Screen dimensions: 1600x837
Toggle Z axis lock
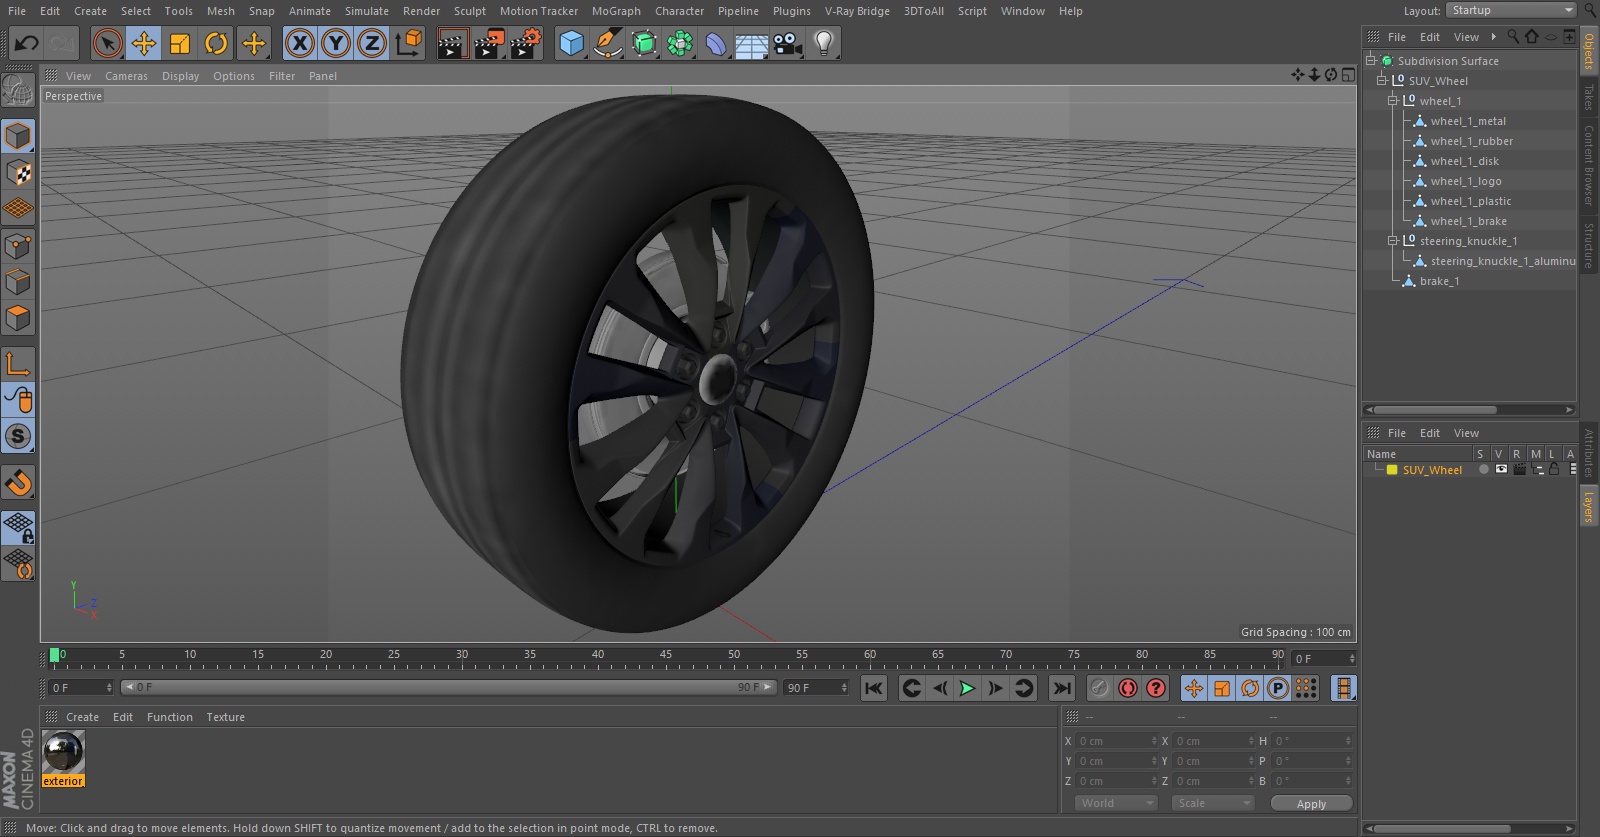[372, 43]
